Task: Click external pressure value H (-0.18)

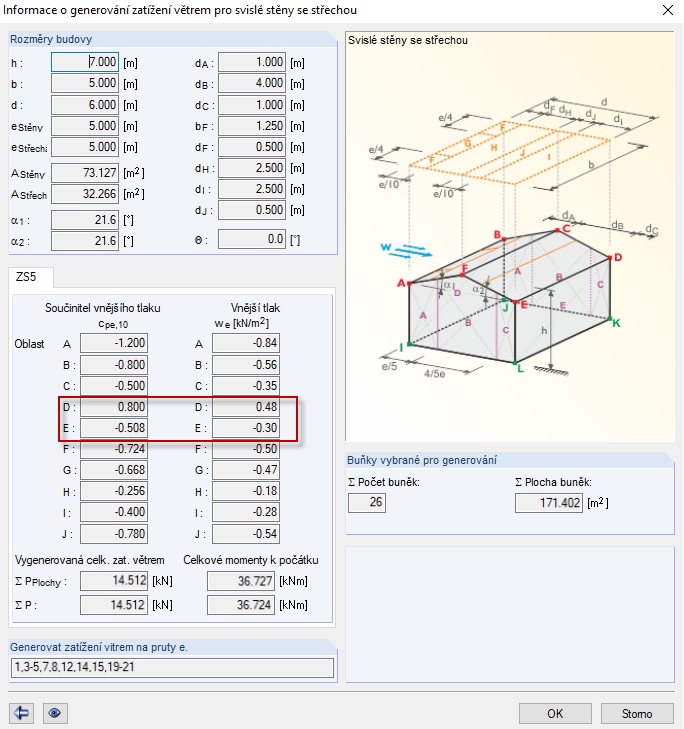Action: (x=246, y=491)
